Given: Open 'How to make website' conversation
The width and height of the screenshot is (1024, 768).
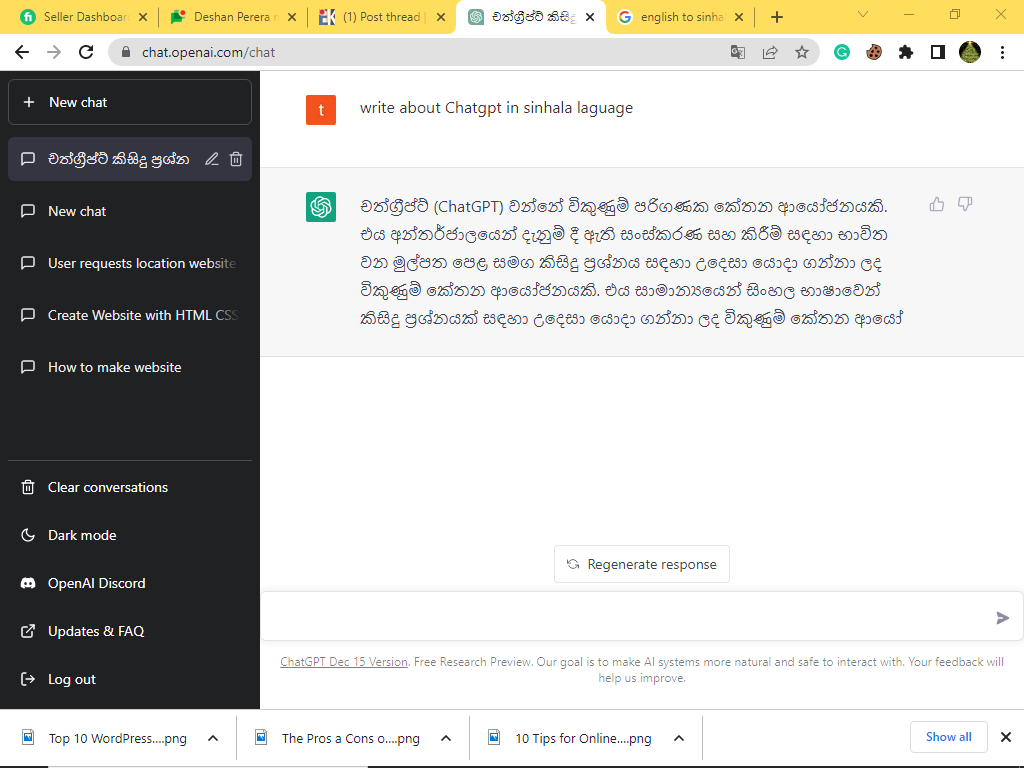Looking at the screenshot, I should (129, 367).
